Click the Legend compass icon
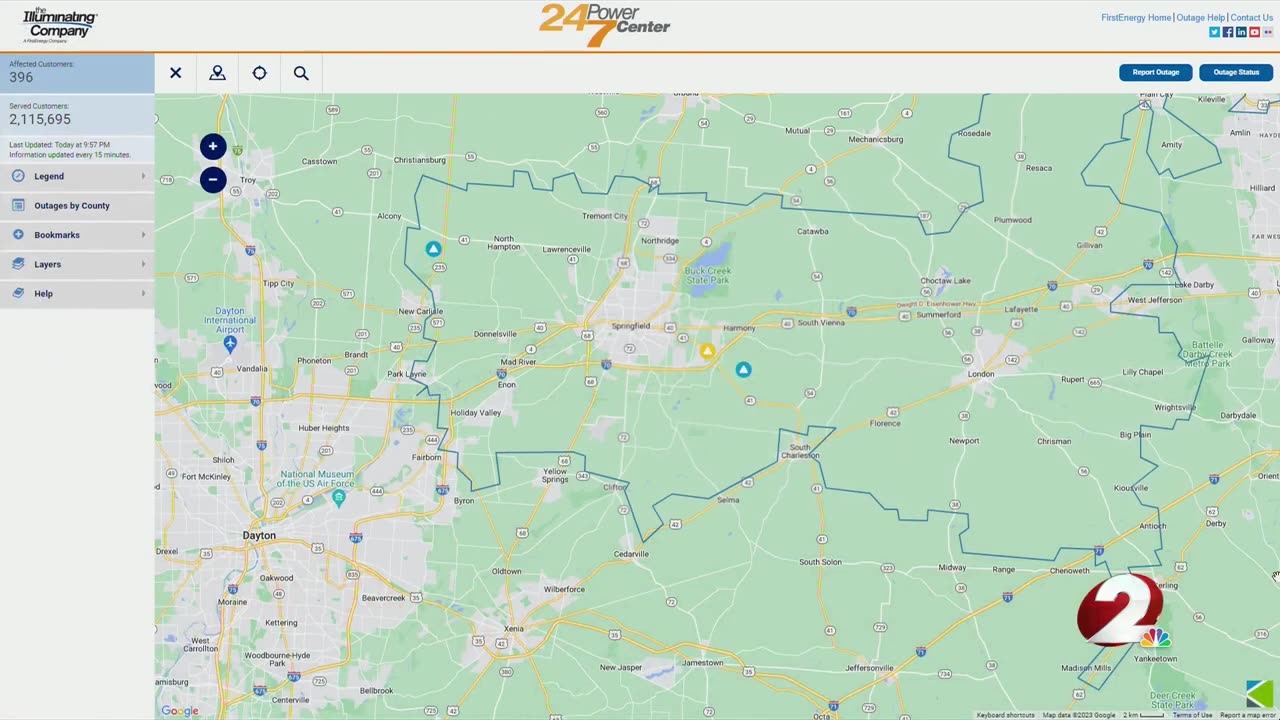 18,176
